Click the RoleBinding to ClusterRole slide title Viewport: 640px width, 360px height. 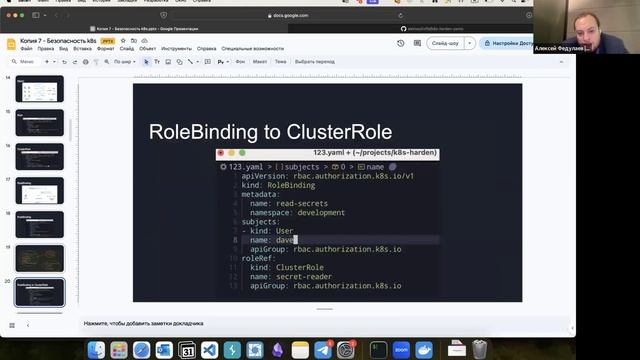coord(270,132)
